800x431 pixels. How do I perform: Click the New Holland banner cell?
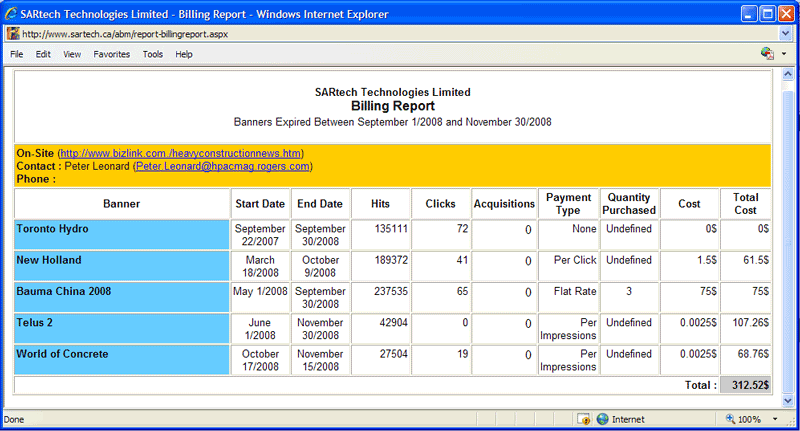tap(122, 266)
